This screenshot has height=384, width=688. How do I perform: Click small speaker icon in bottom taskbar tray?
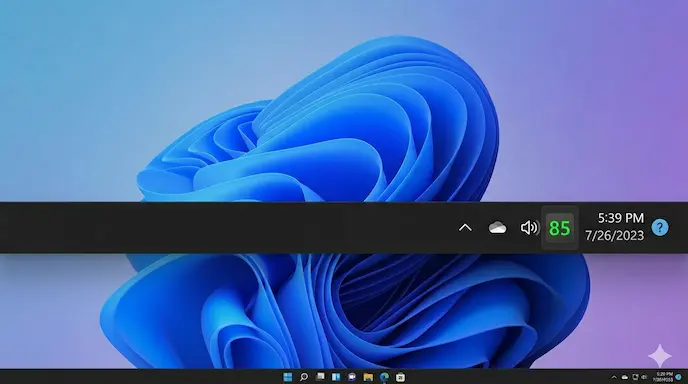coord(644,377)
